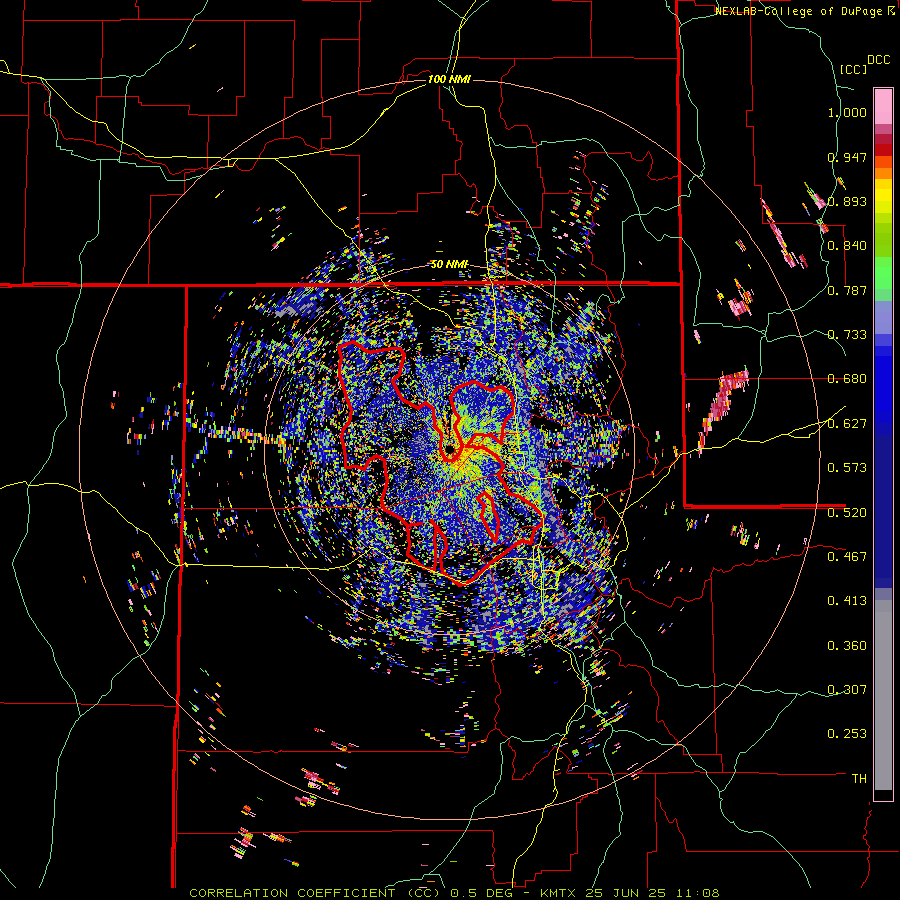Pick the light pink top color bar segment
Image resolution: width=900 pixels, height=900 pixels.
[883, 106]
